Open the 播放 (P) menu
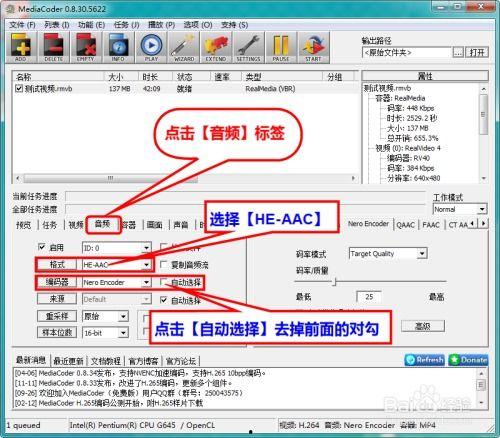This screenshot has width=500, height=438. coord(162,25)
